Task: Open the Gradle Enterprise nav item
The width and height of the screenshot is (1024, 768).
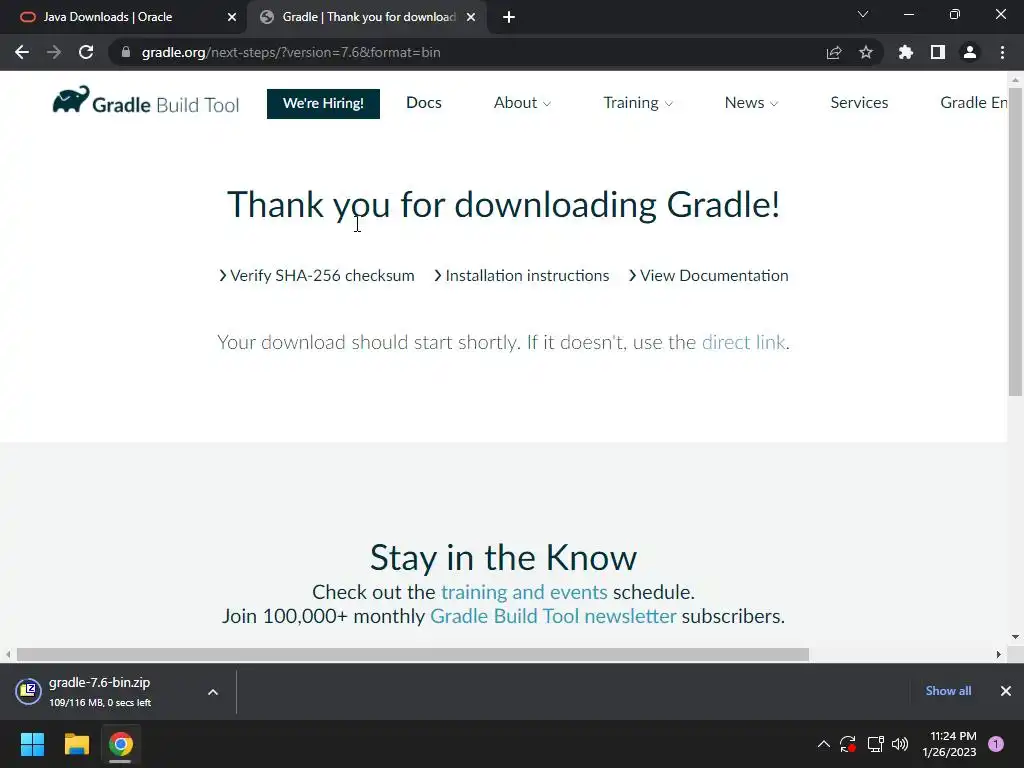Action: coord(973,103)
